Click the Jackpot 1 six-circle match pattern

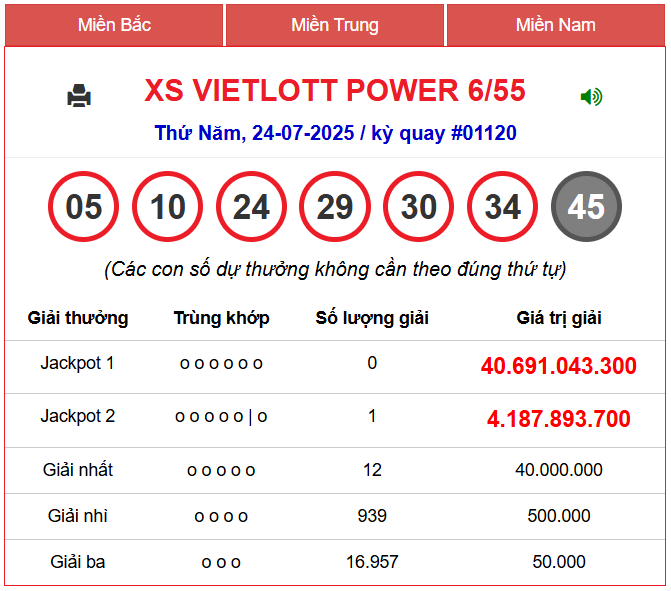tap(221, 364)
